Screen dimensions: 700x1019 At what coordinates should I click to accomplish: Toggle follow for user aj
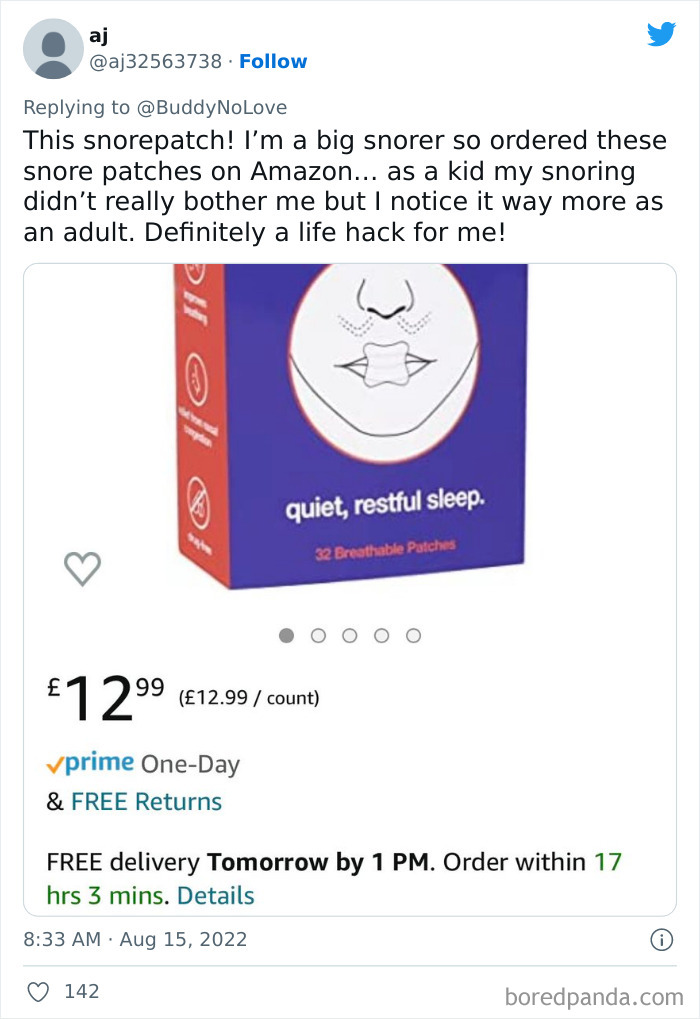pos(274,62)
